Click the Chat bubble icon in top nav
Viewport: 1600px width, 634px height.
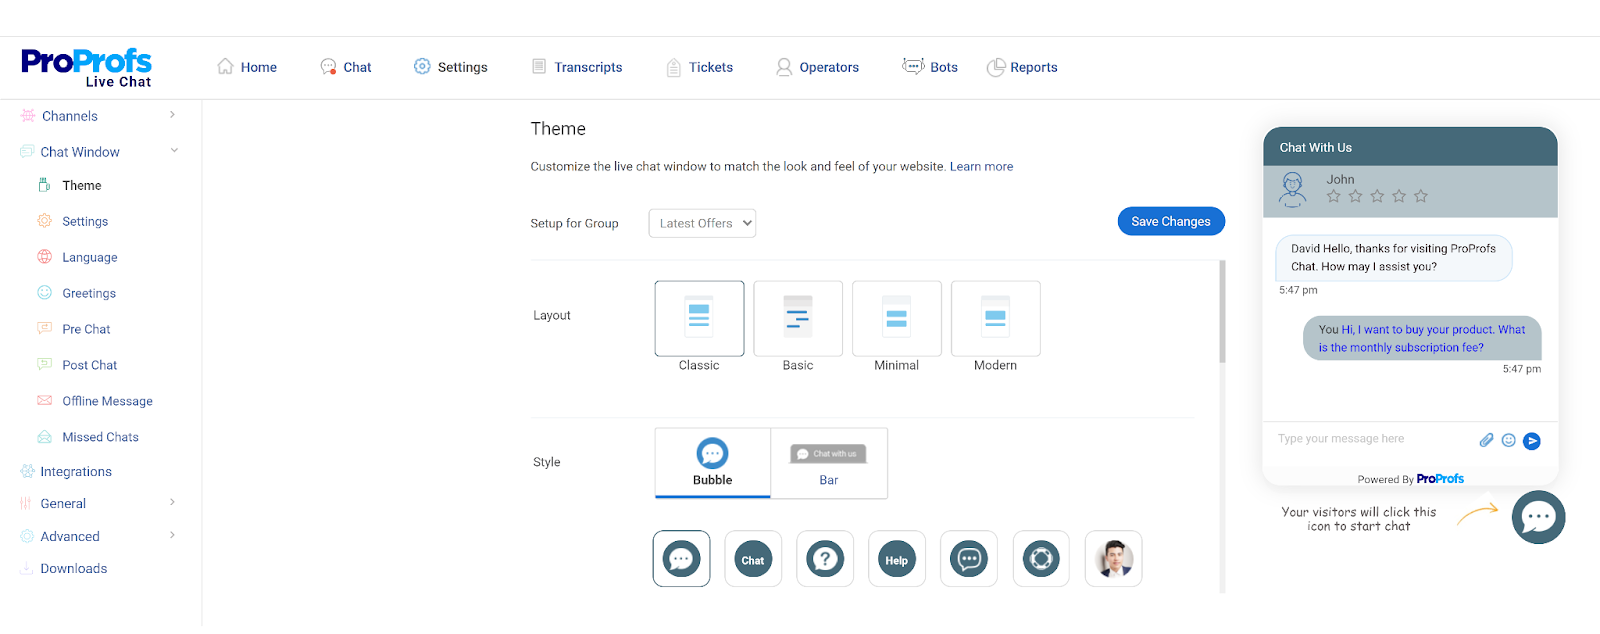(328, 66)
